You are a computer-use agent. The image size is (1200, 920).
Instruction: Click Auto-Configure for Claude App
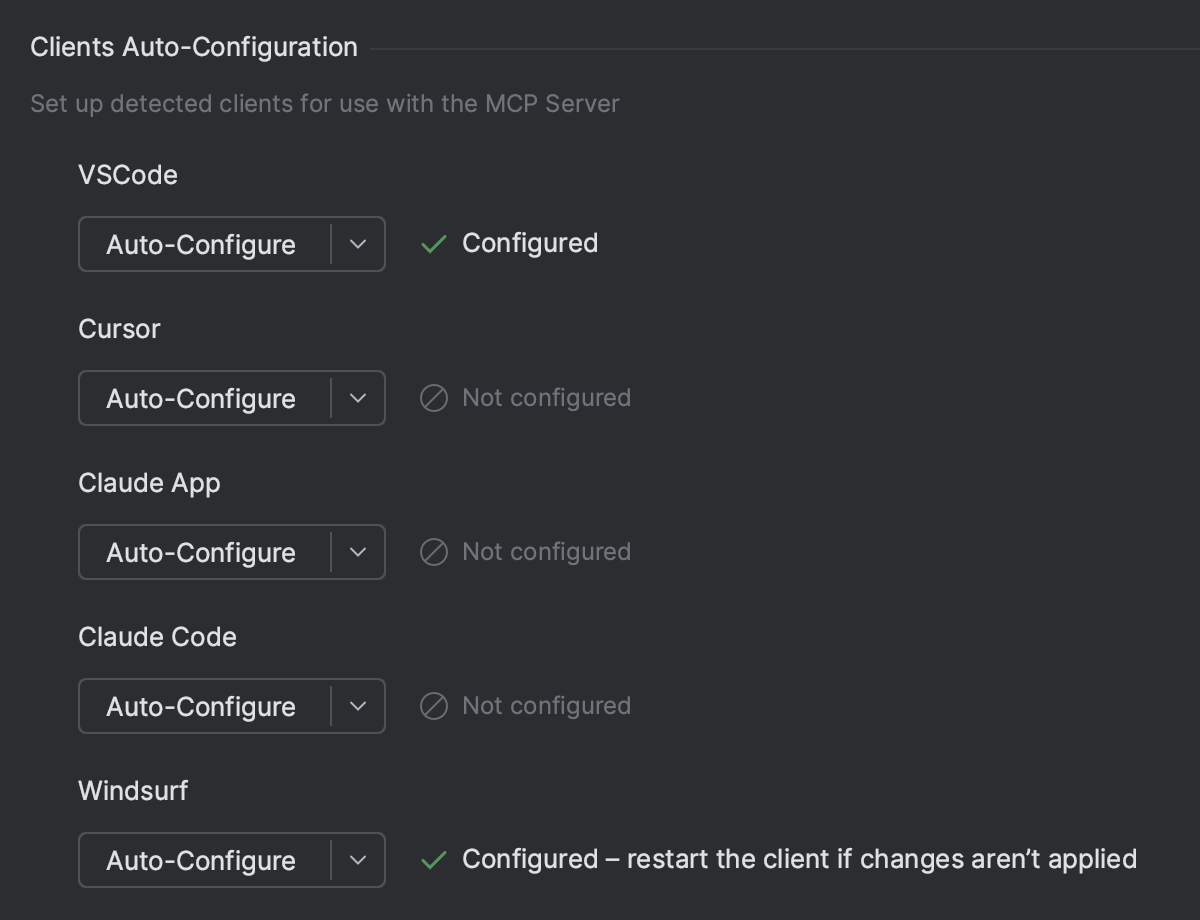(201, 552)
